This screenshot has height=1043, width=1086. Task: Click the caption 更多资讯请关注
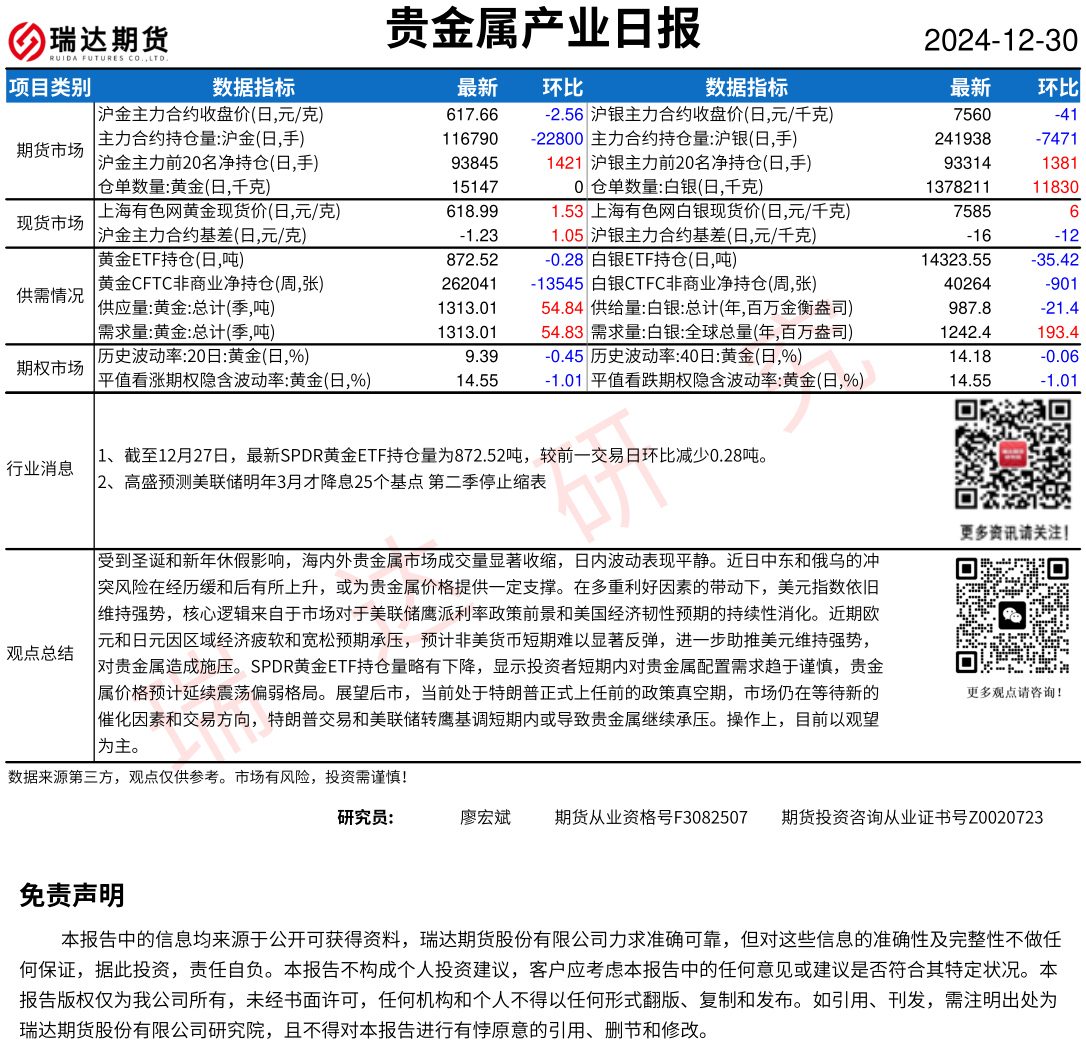(x=1013, y=533)
